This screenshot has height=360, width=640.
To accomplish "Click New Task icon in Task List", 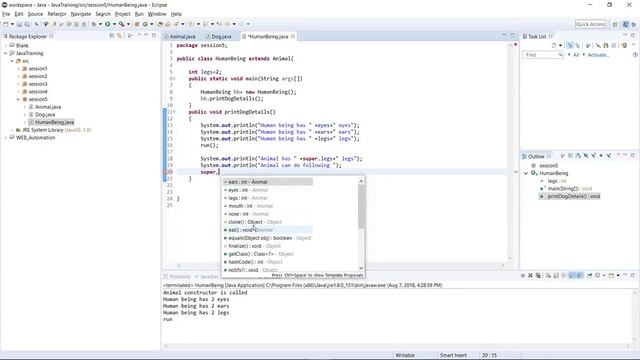I will (x=554, y=45).
